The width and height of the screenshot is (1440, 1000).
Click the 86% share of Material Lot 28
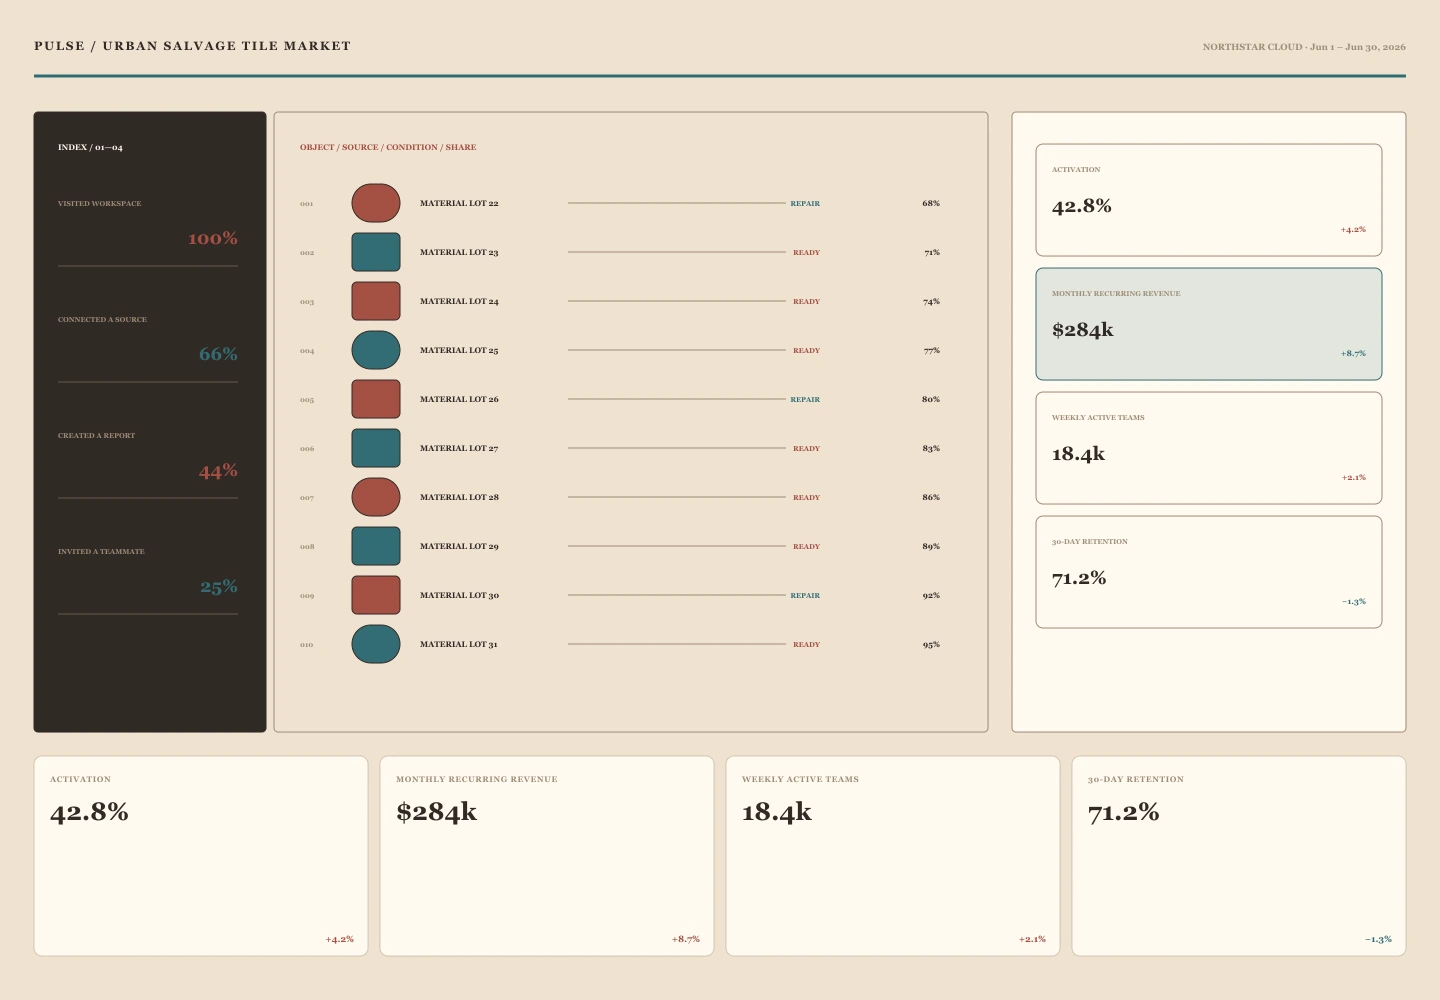click(931, 497)
